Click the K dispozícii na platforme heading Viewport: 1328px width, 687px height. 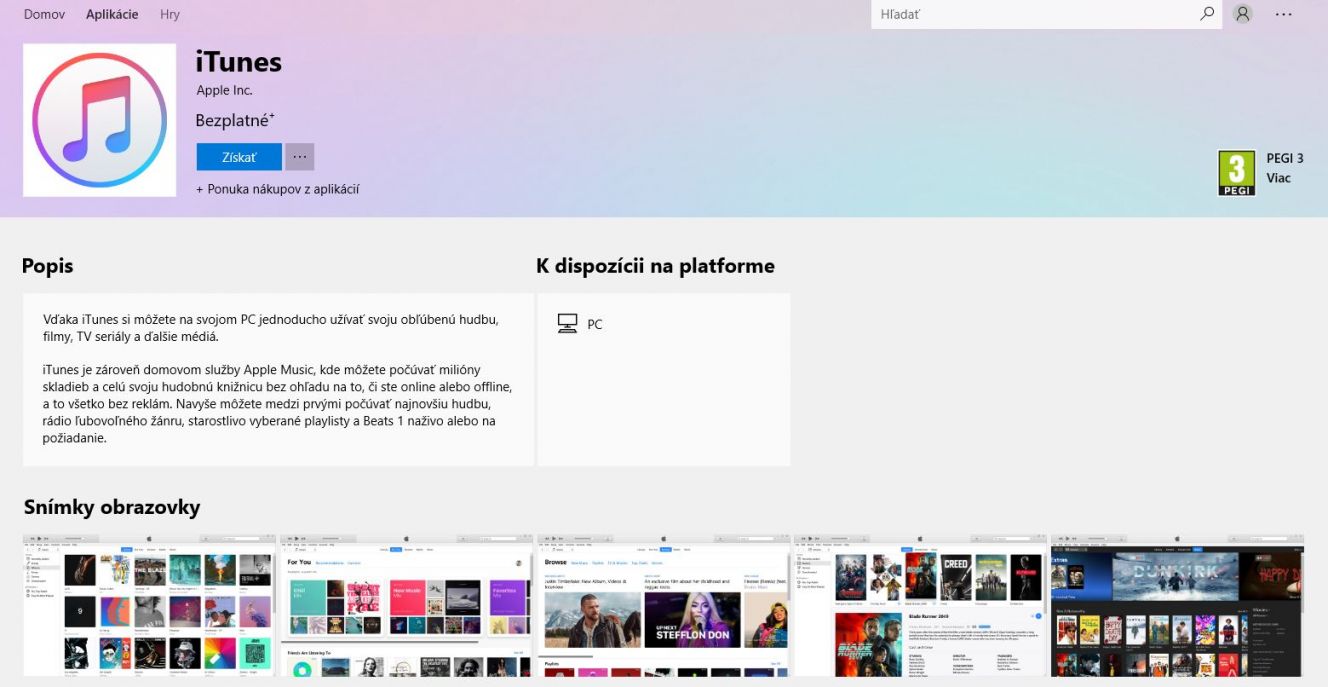click(x=656, y=266)
